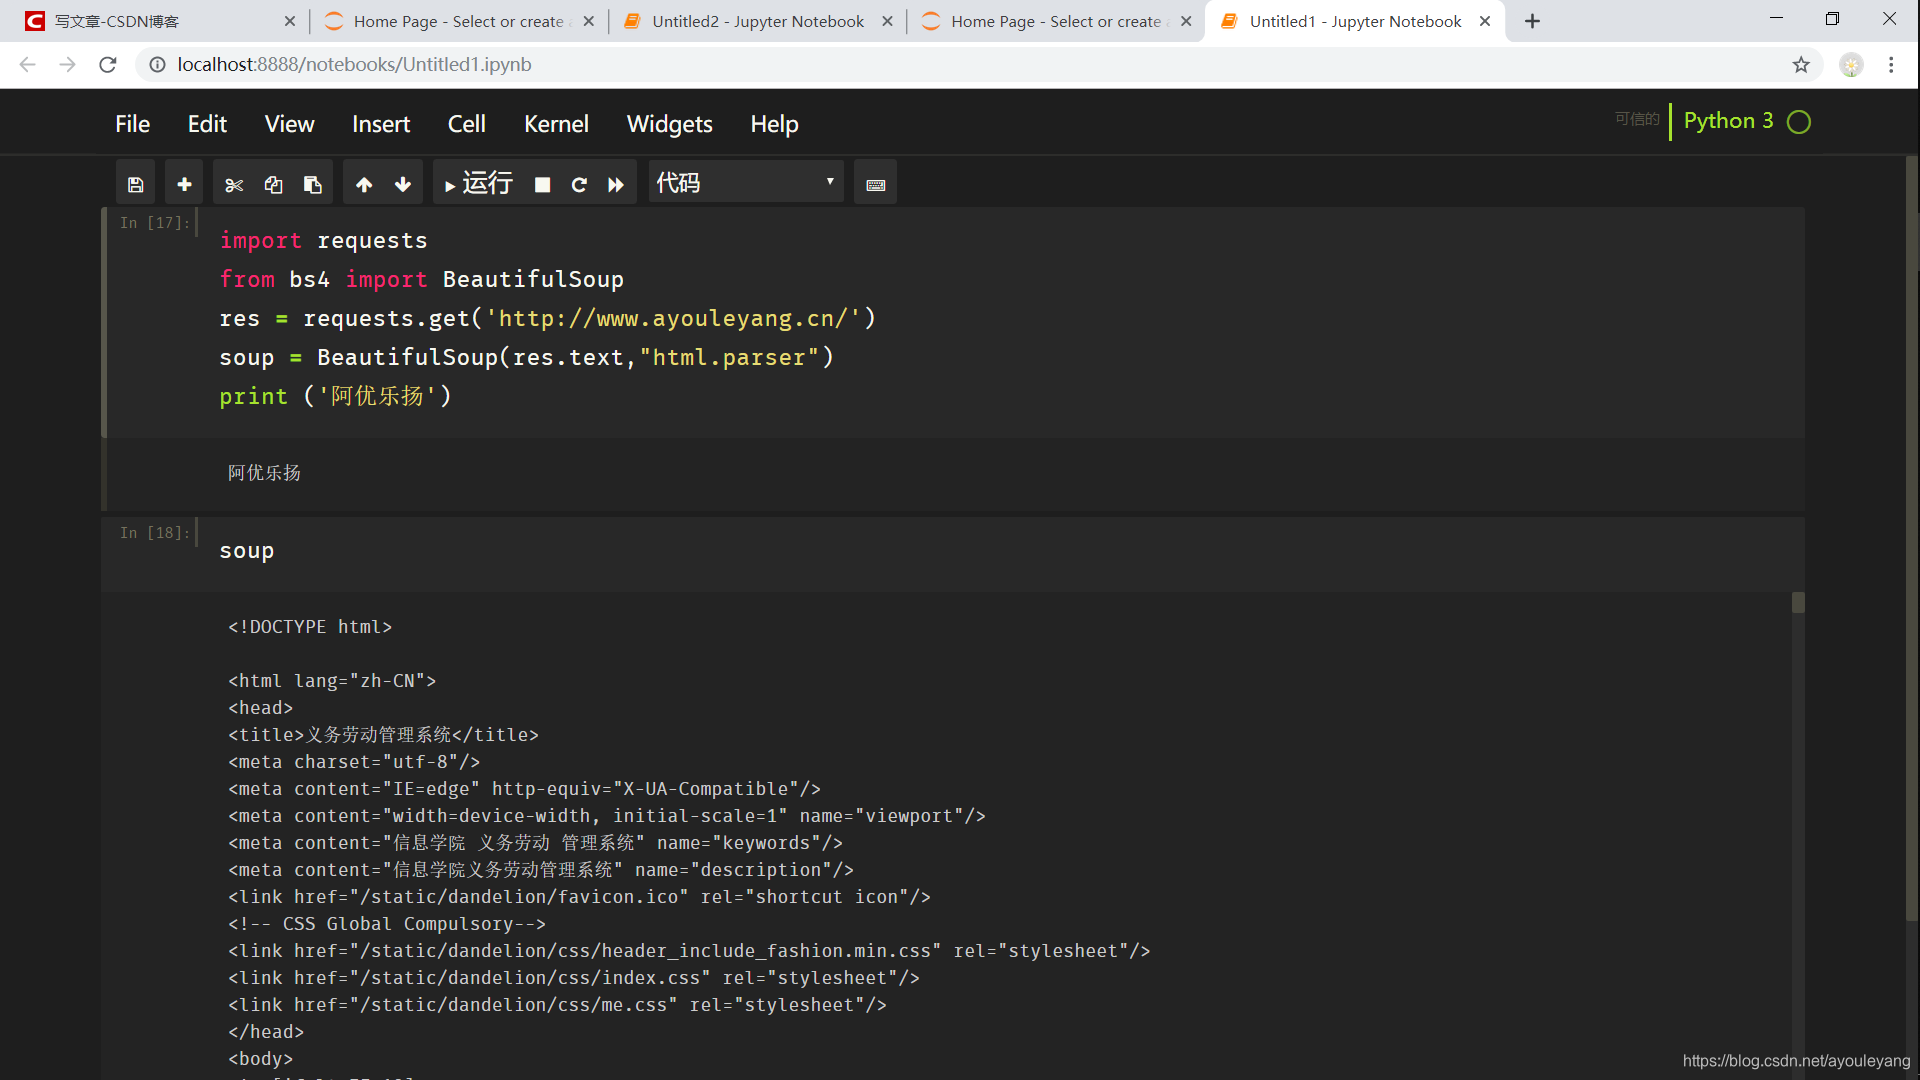Click the Restart kernel icon
This screenshot has height=1080, width=1920.
[x=579, y=183]
